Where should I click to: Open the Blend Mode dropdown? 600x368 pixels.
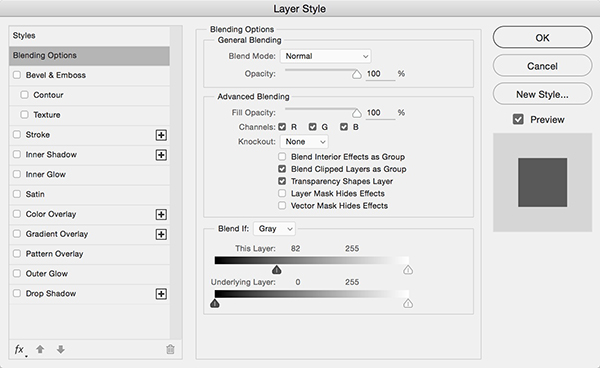[x=326, y=56]
